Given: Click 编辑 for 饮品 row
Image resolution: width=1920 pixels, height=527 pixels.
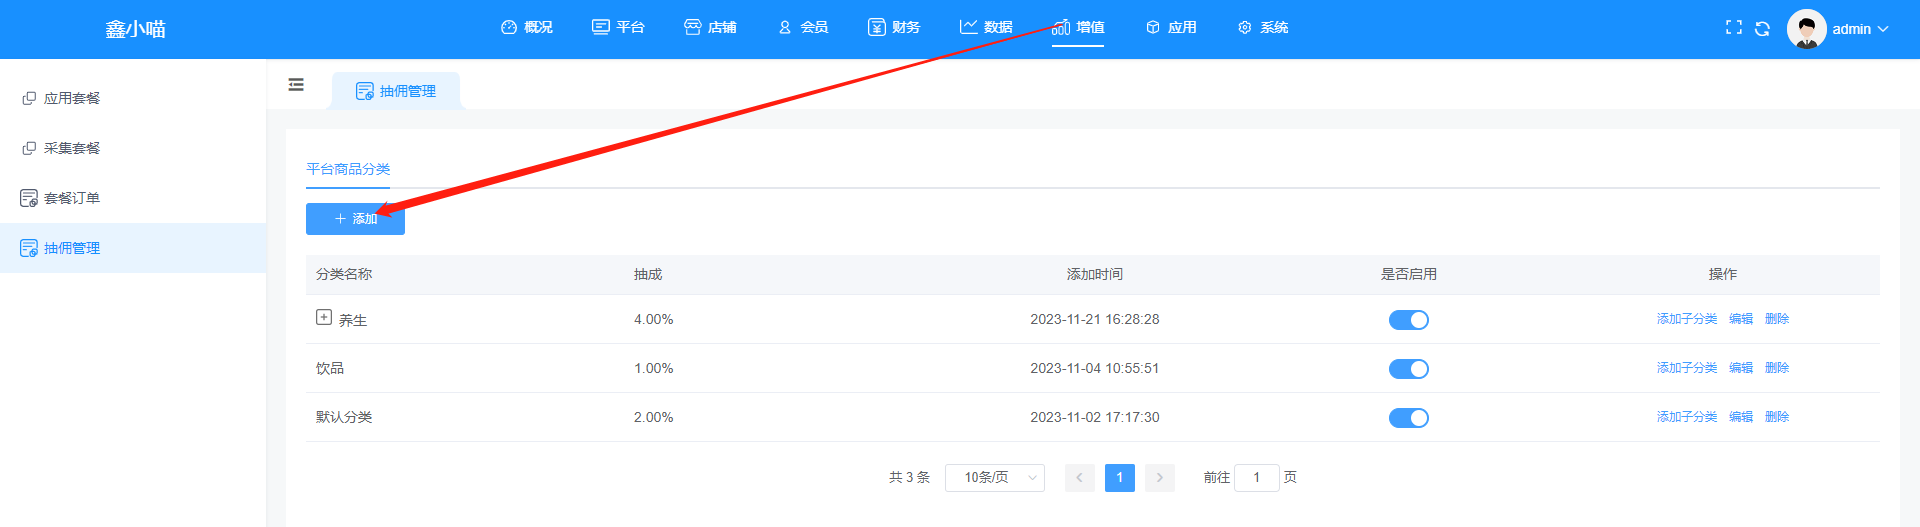Looking at the screenshot, I should coord(1741,368).
